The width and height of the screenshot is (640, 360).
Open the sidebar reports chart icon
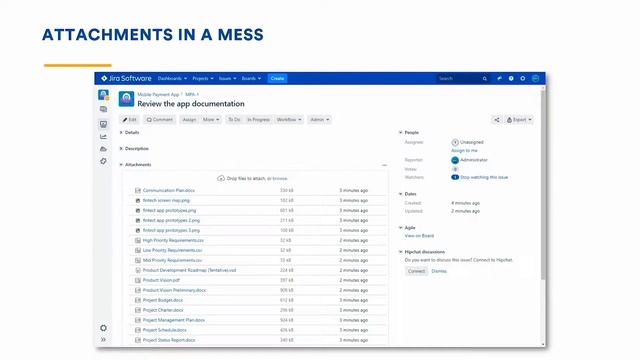click(x=103, y=137)
